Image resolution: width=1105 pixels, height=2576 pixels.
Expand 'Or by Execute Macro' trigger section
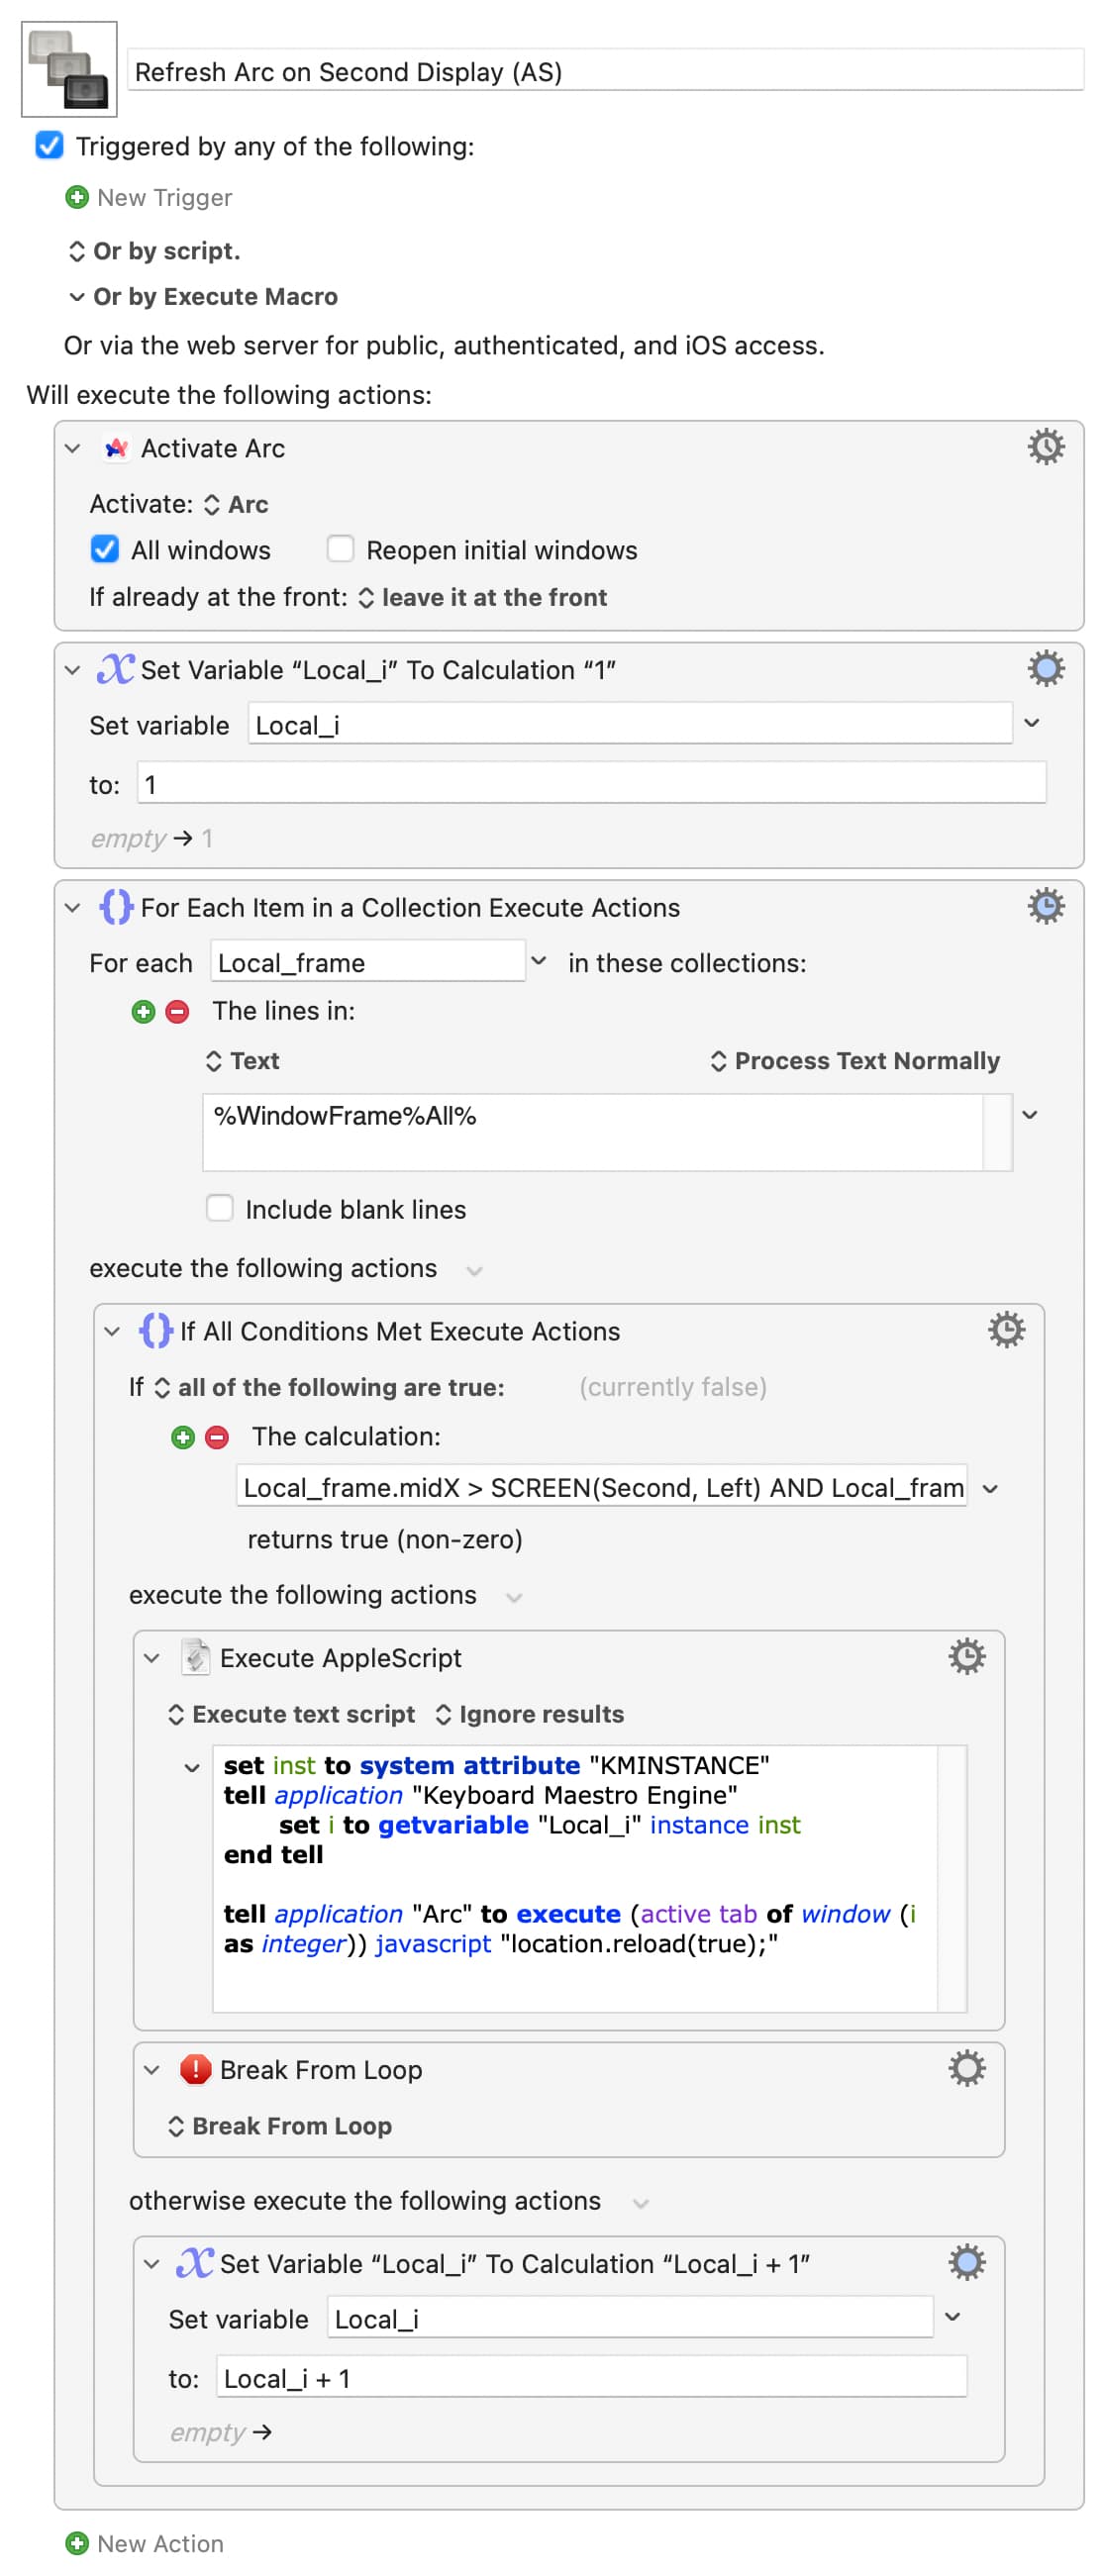pyautogui.click(x=76, y=297)
